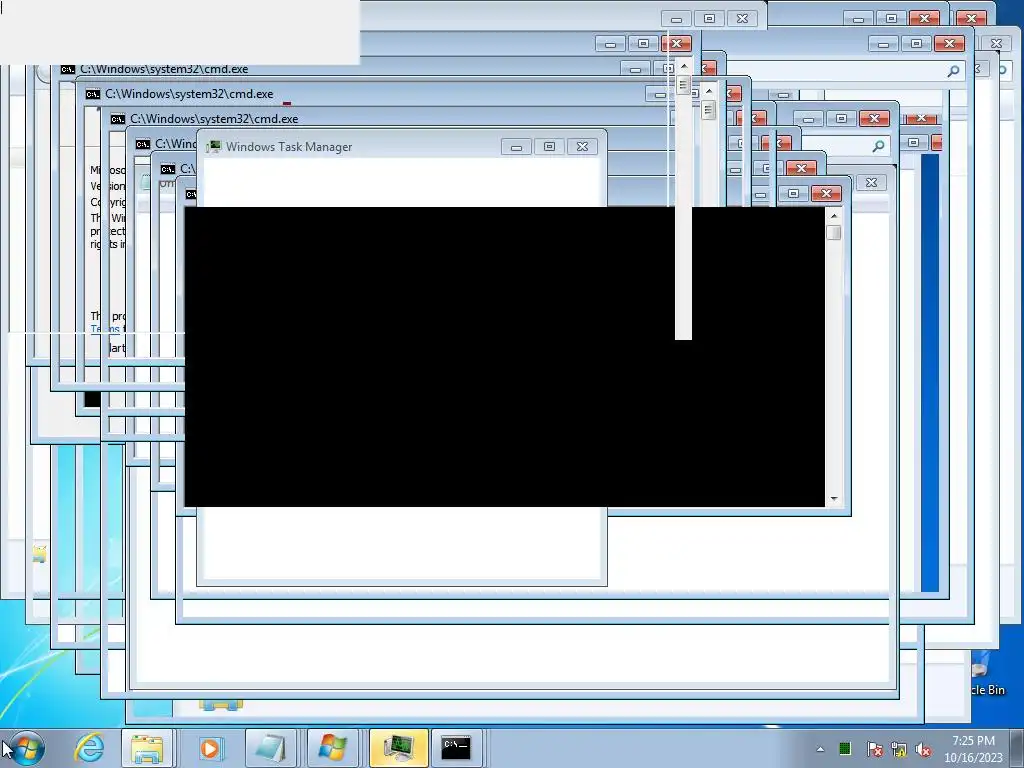Image resolution: width=1024 pixels, height=768 pixels.
Task: Close the frontmost black command prompt window
Action: pos(826,193)
